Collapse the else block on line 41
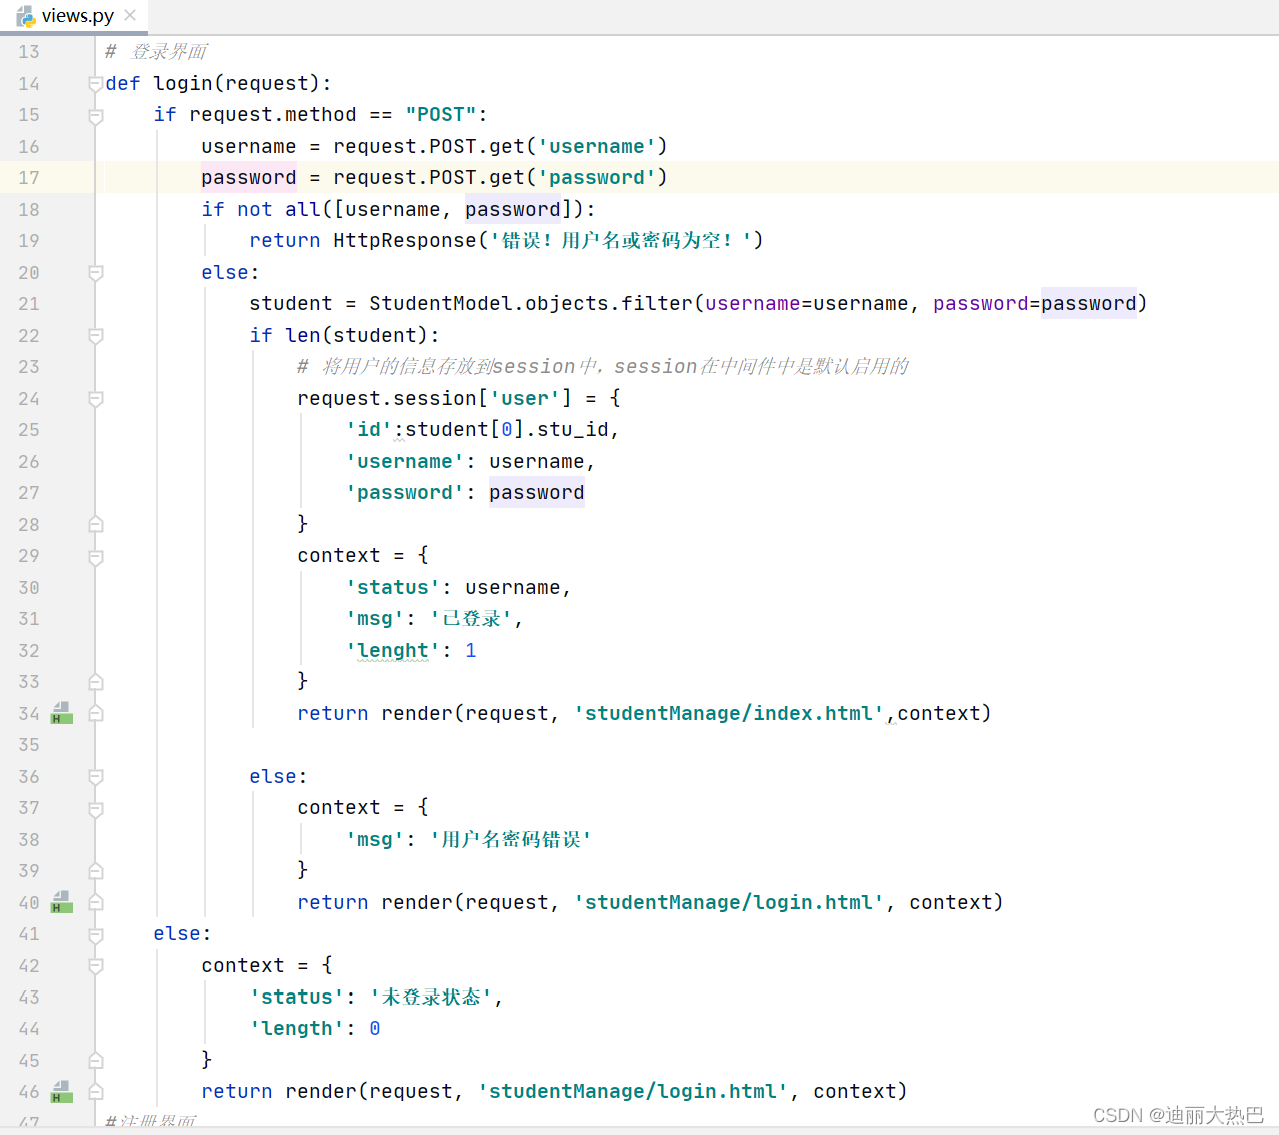 [x=96, y=934]
